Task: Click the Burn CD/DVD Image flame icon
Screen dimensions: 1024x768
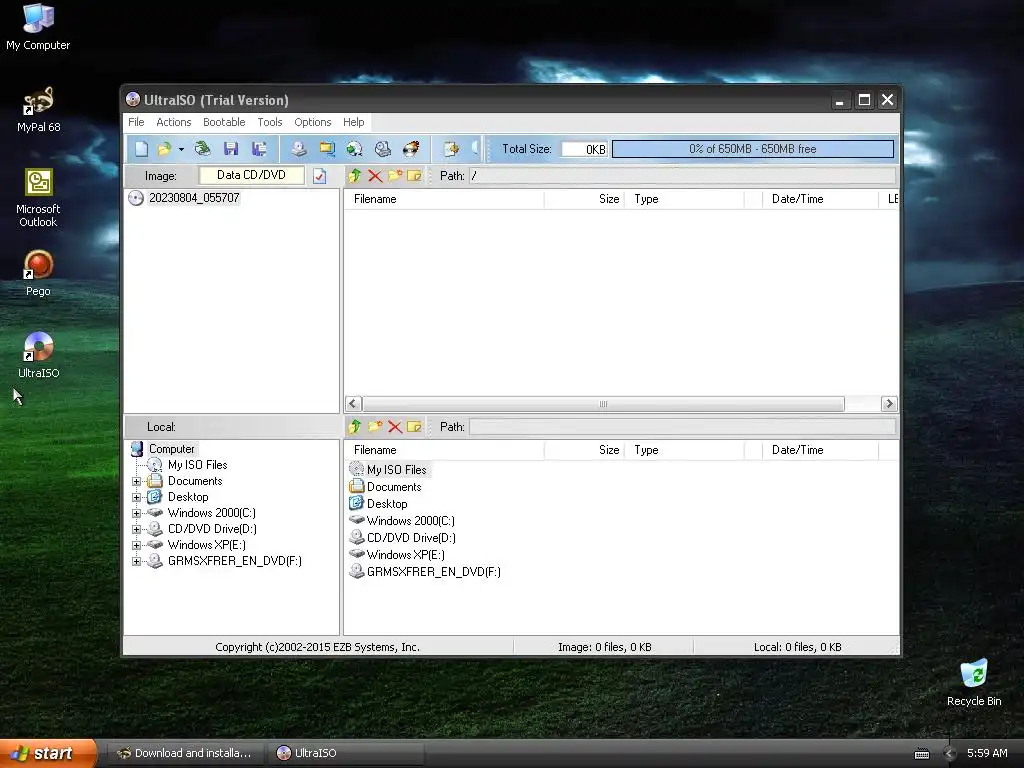Action: pyautogui.click(x=411, y=149)
